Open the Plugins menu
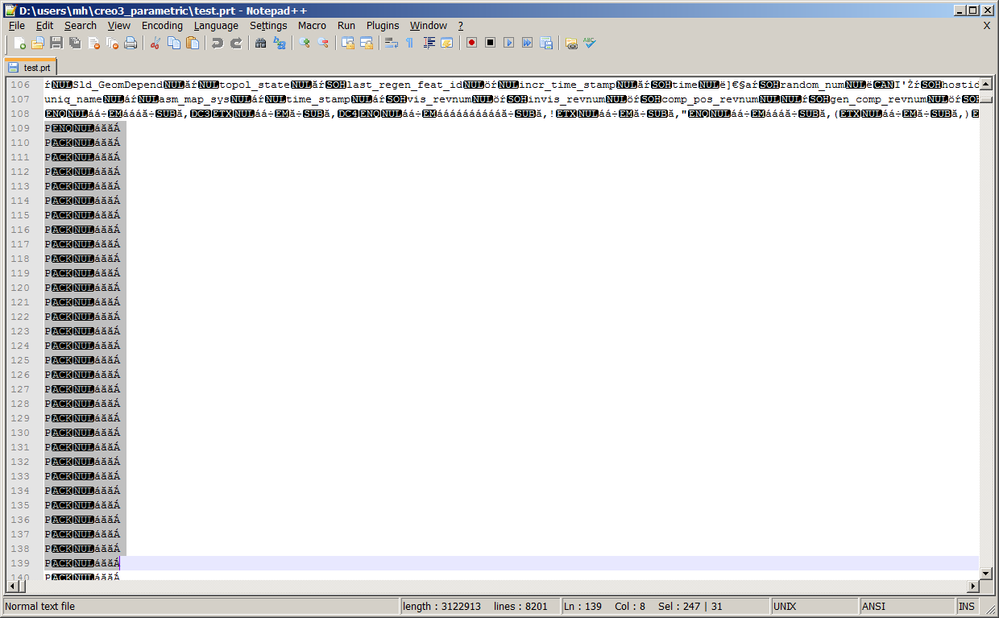The height and width of the screenshot is (618, 999). tap(382, 25)
